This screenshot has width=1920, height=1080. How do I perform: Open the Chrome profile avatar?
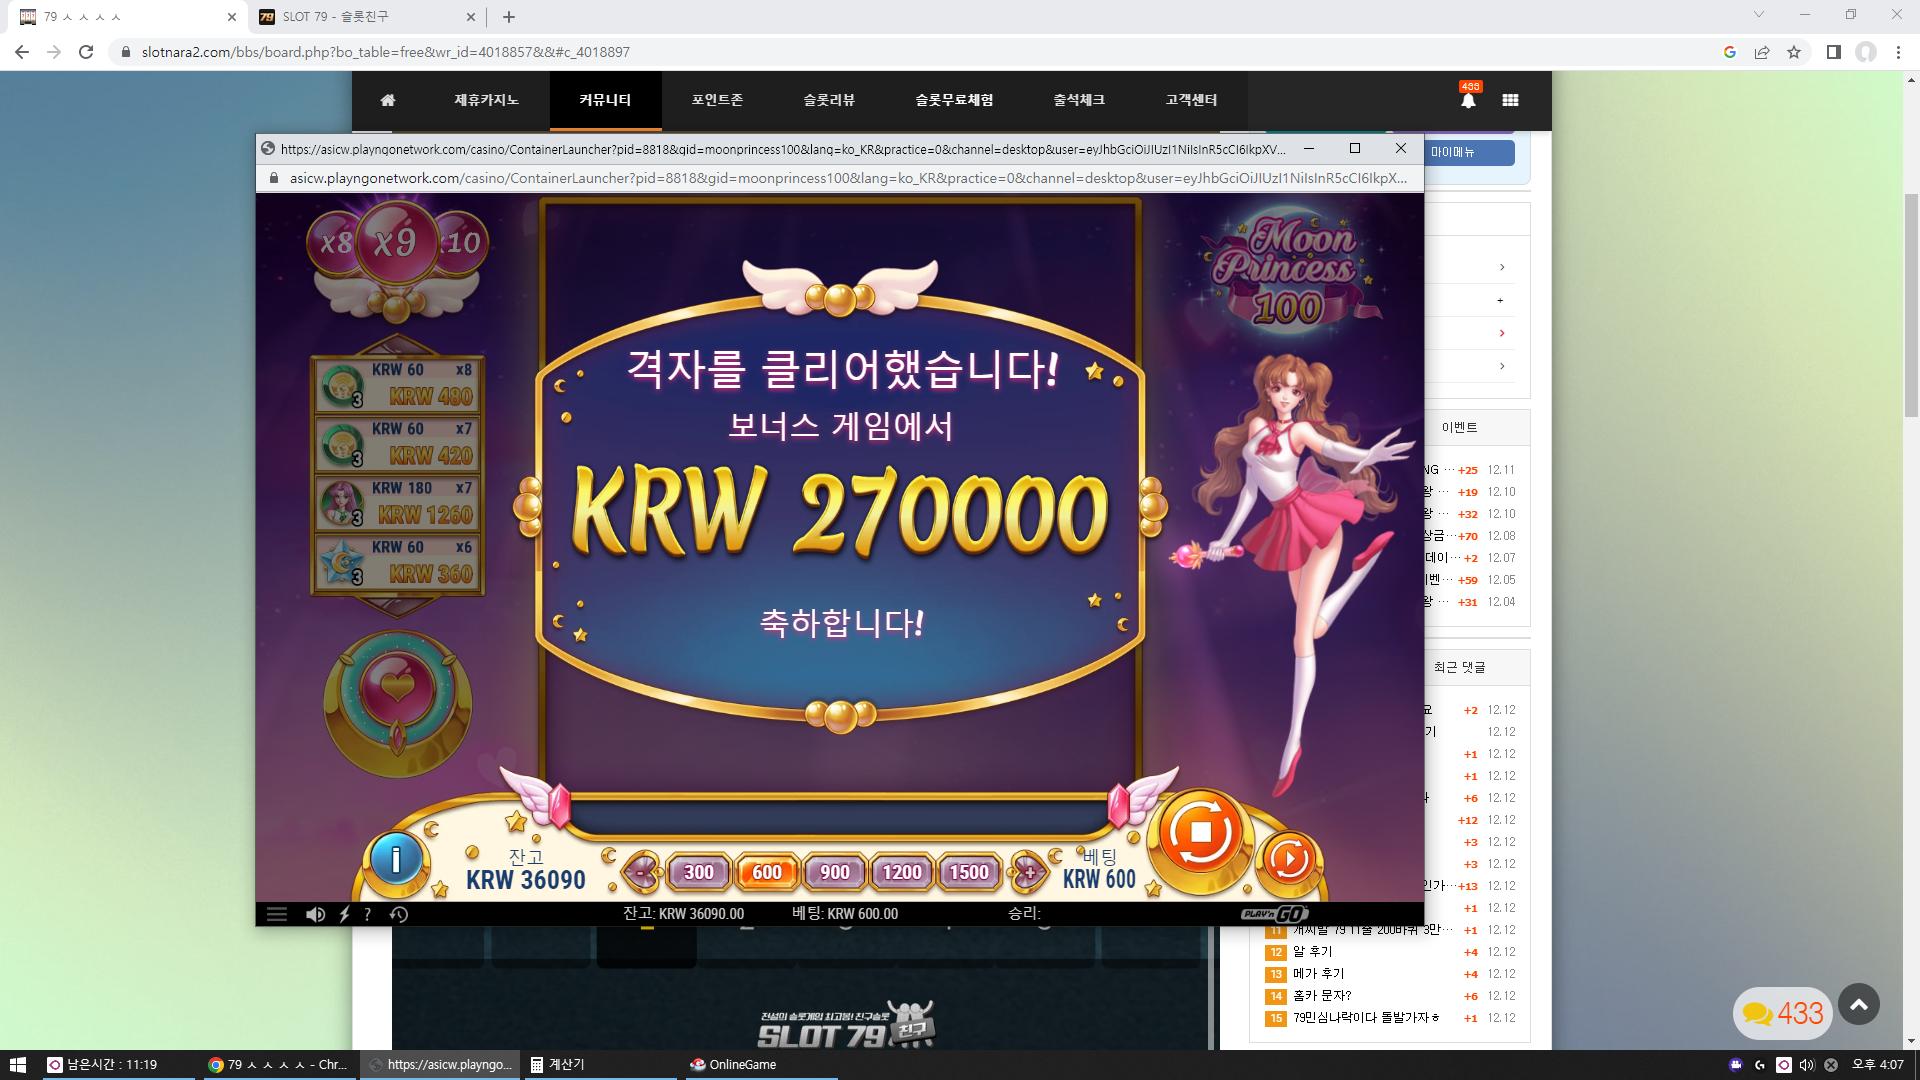click(1866, 52)
